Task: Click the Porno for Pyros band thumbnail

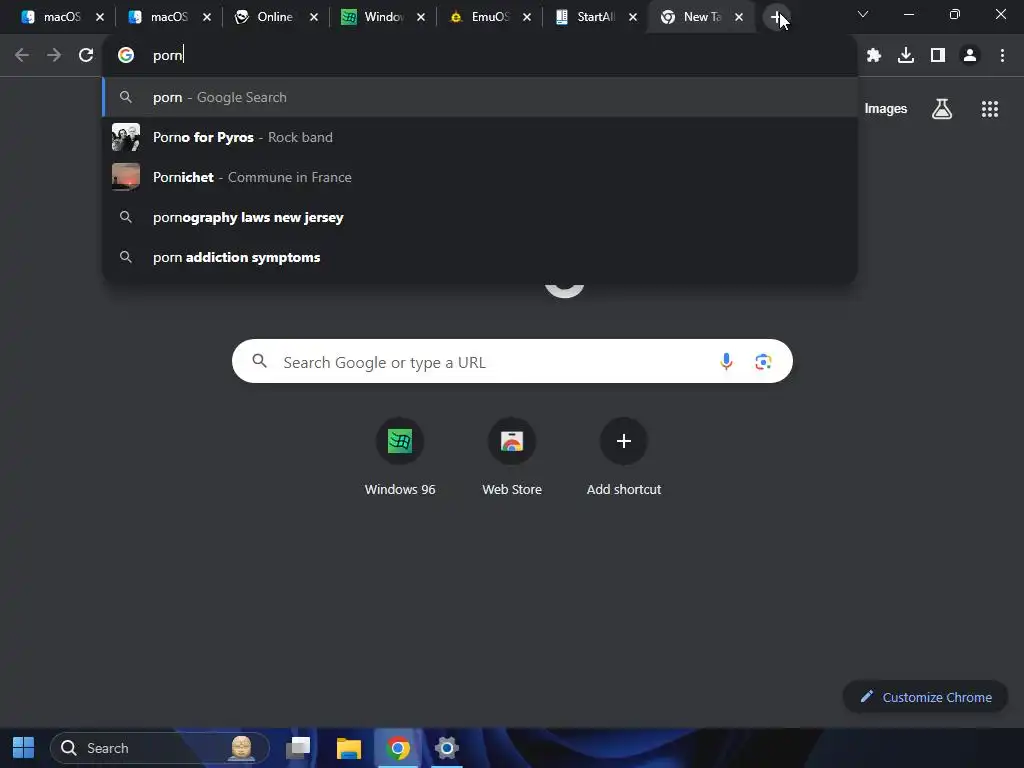Action: pos(126,137)
